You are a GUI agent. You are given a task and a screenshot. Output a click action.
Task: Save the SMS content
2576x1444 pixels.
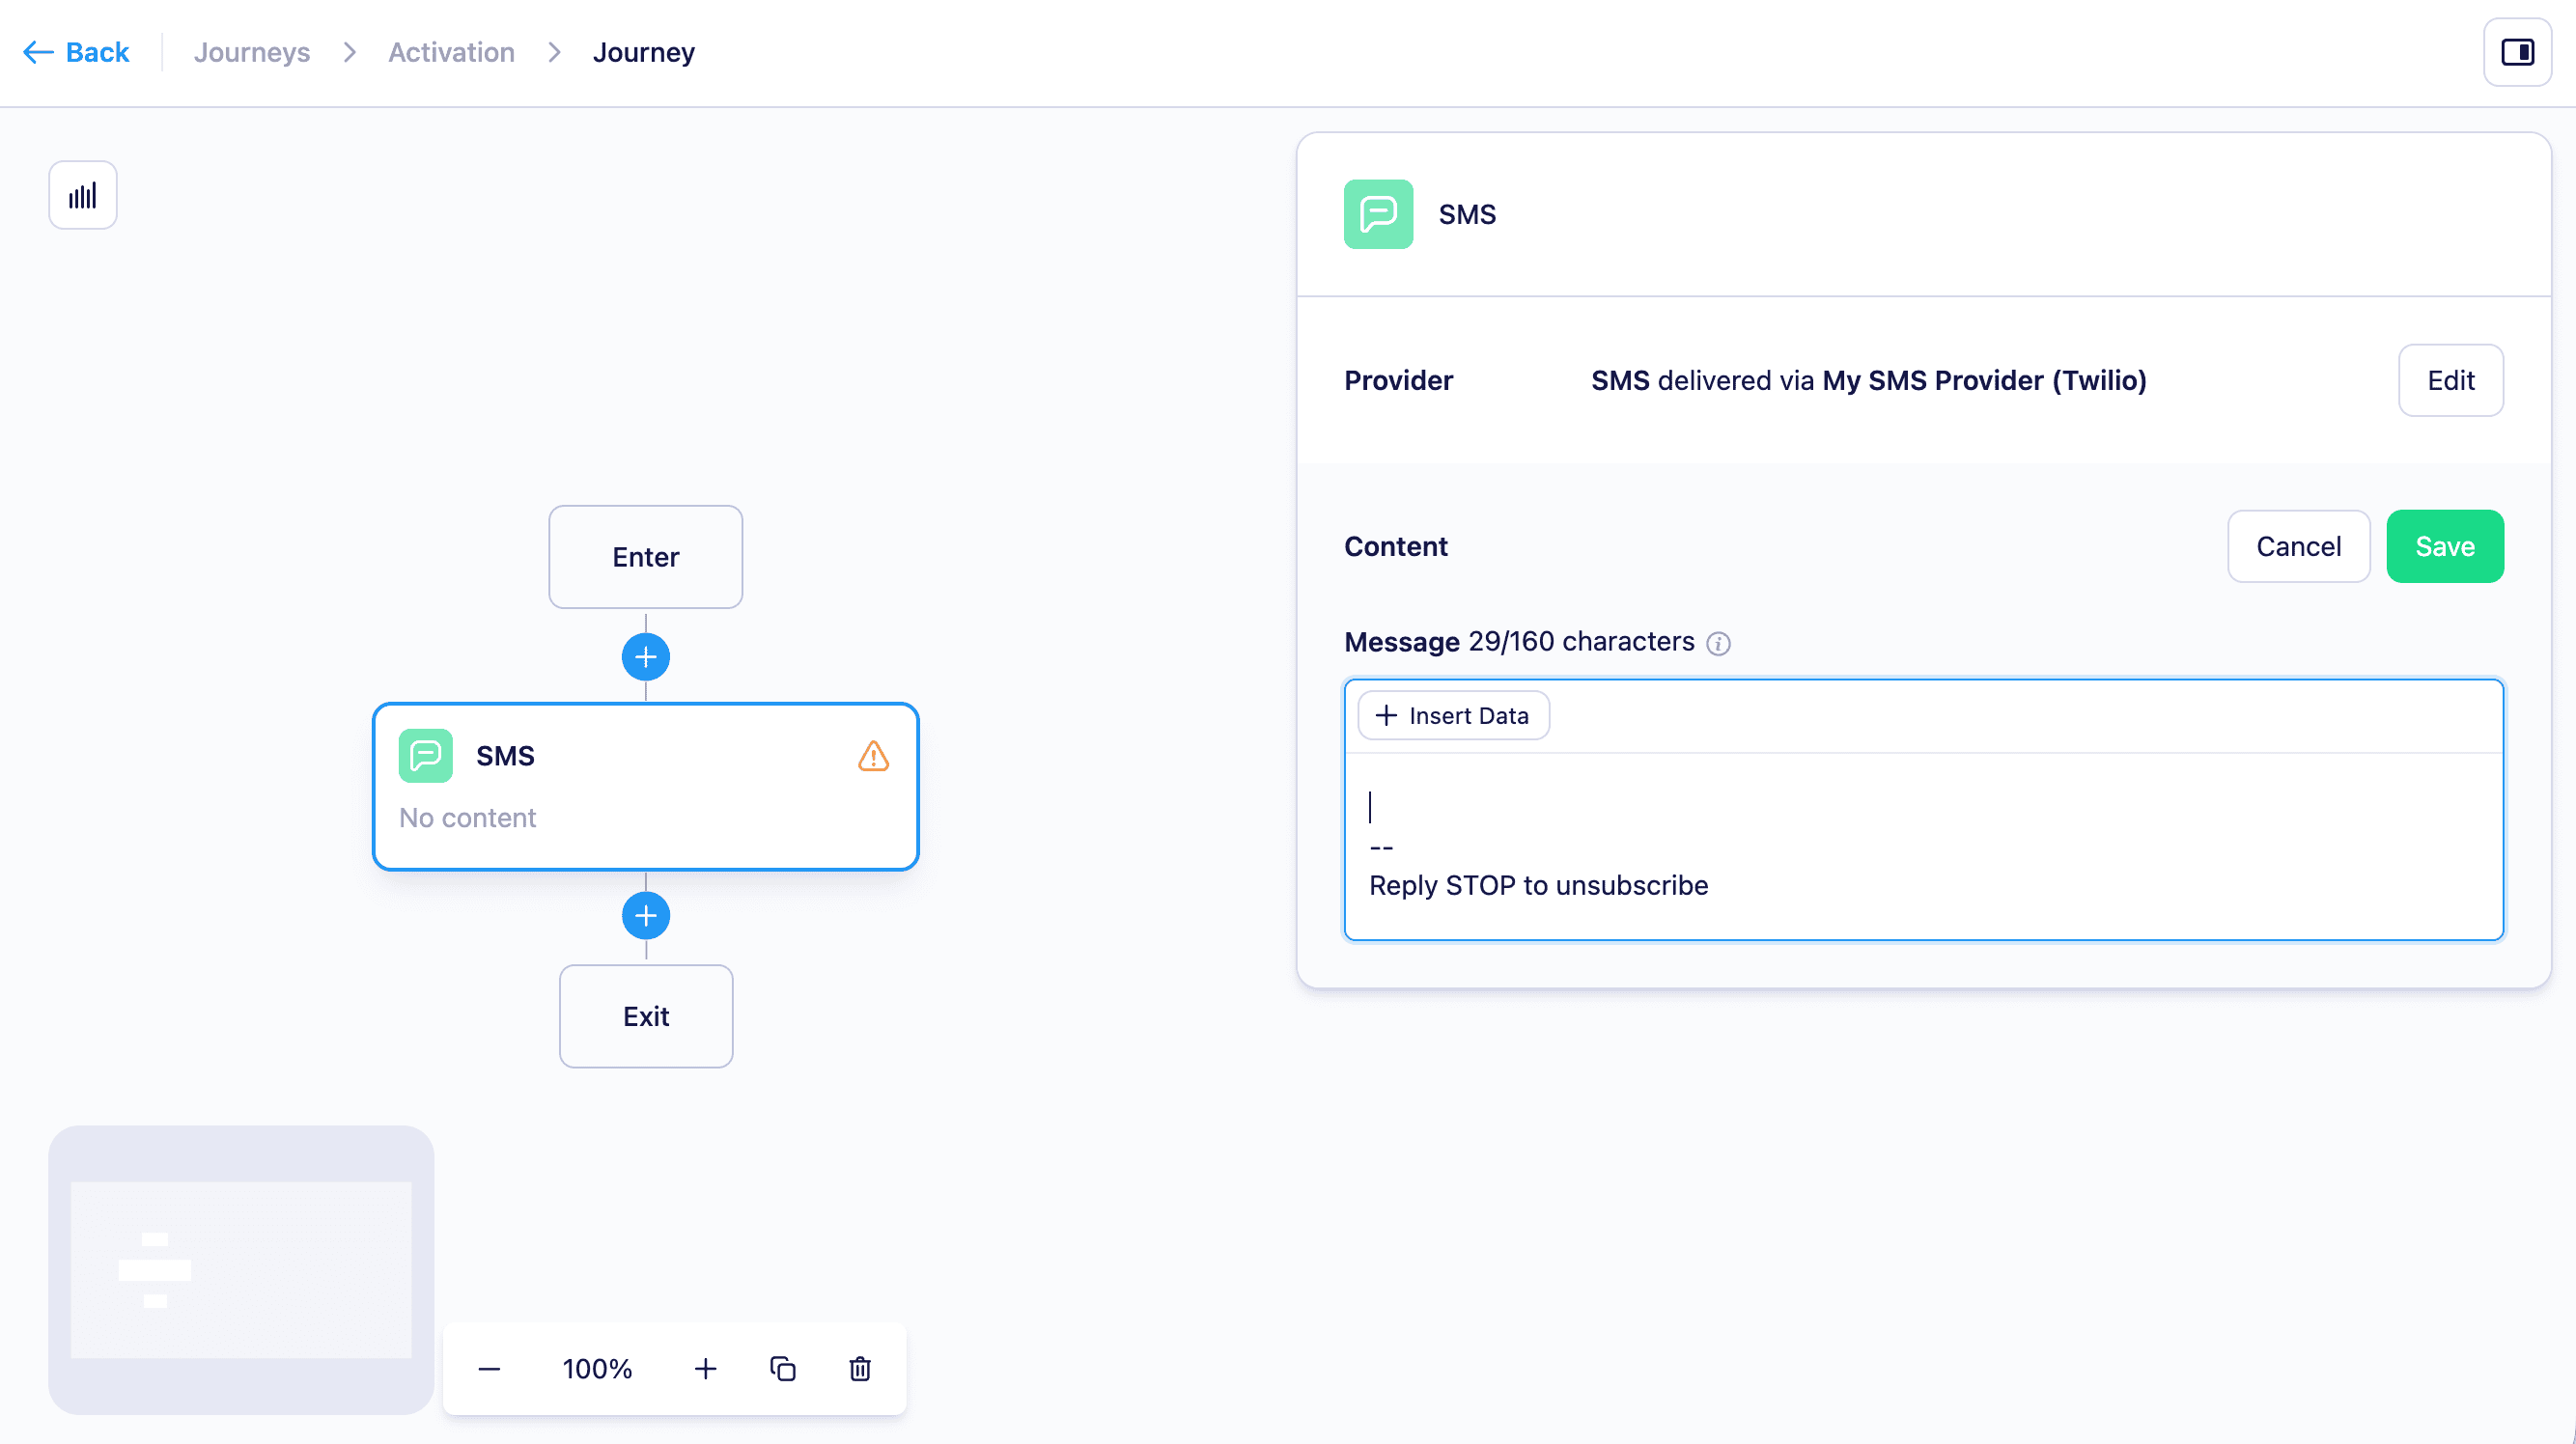pyautogui.click(x=2445, y=546)
